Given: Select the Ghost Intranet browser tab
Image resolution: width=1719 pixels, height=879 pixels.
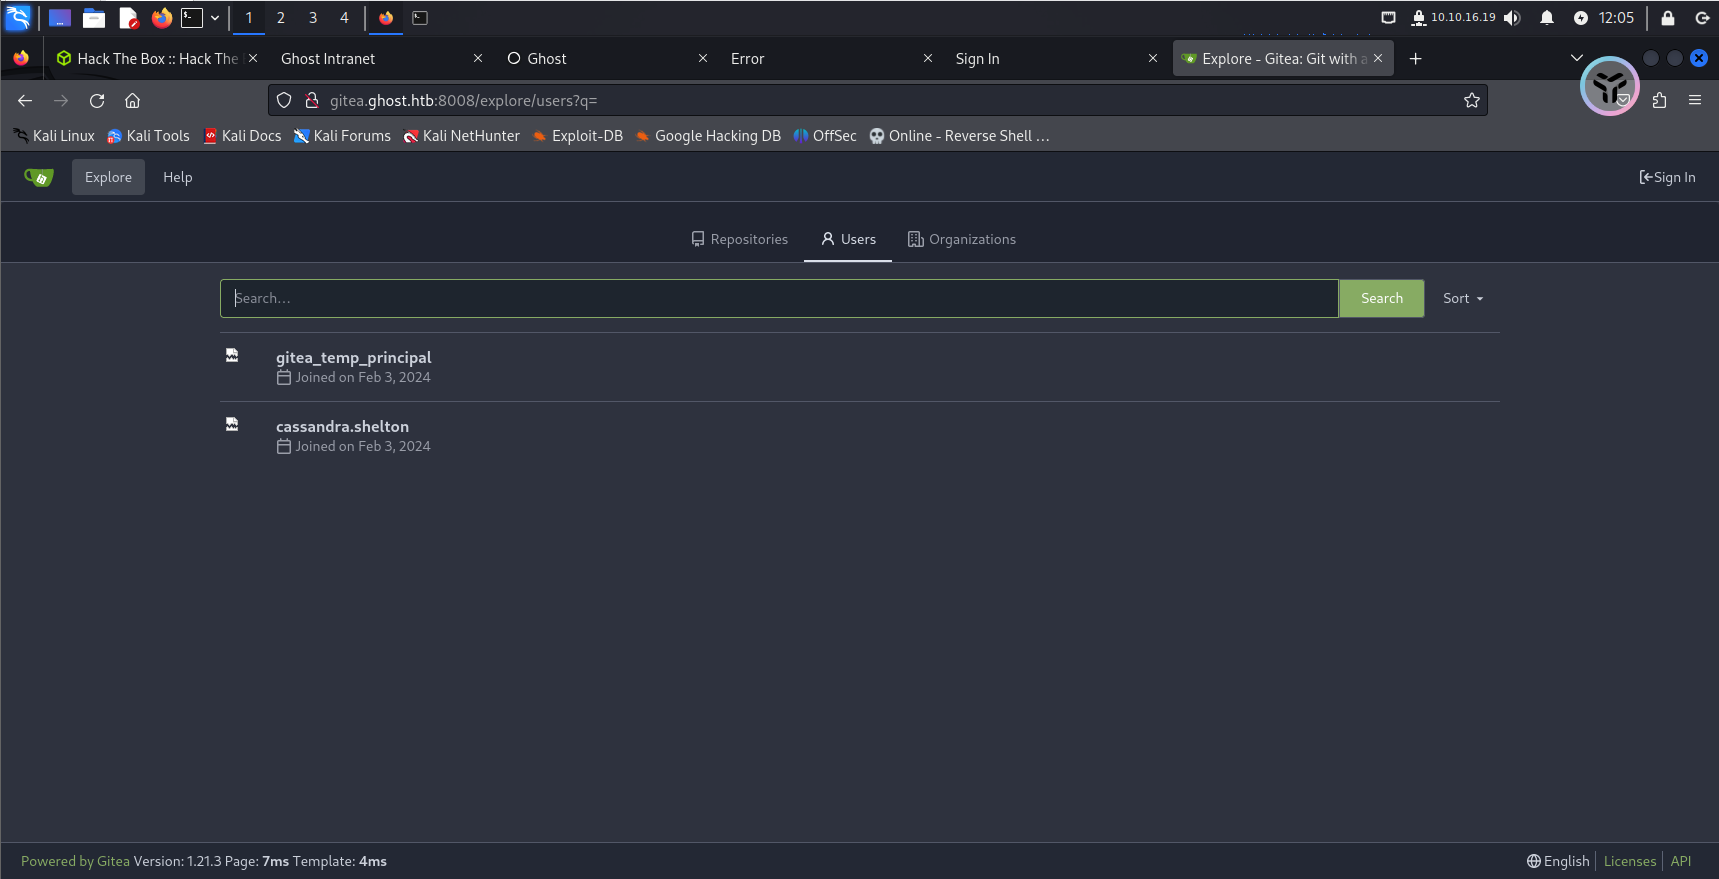Looking at the screenshot, I should coord(370,59).
